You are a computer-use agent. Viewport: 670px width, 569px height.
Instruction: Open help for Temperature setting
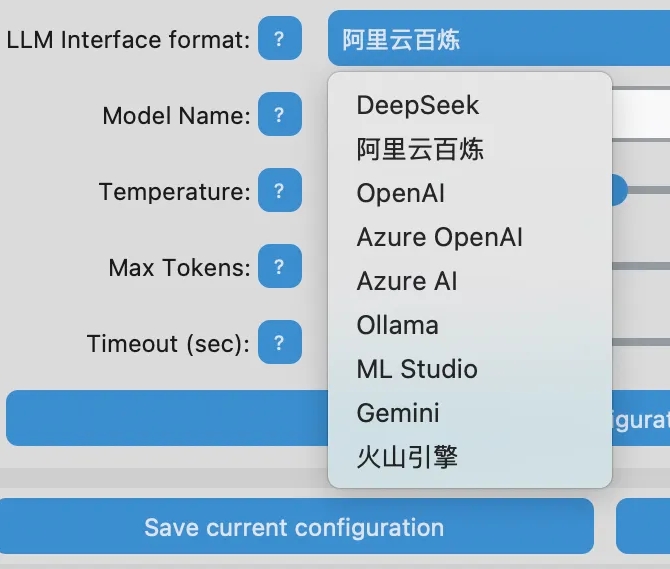tap(280, 190)
